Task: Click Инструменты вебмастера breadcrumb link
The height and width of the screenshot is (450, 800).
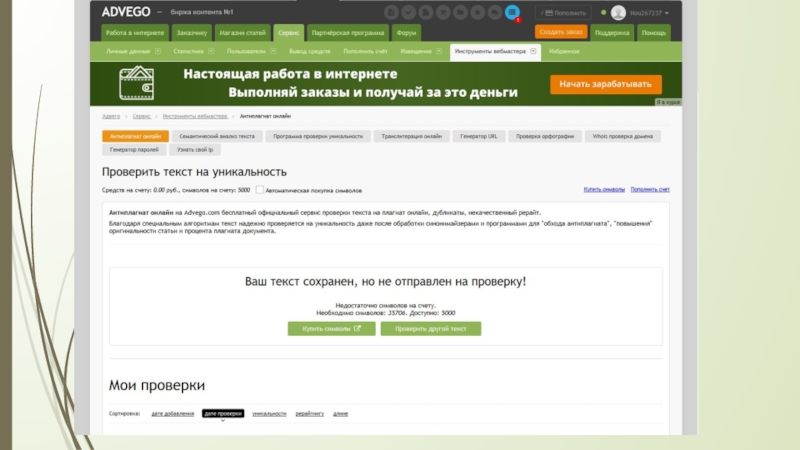Action: point(195,116)
